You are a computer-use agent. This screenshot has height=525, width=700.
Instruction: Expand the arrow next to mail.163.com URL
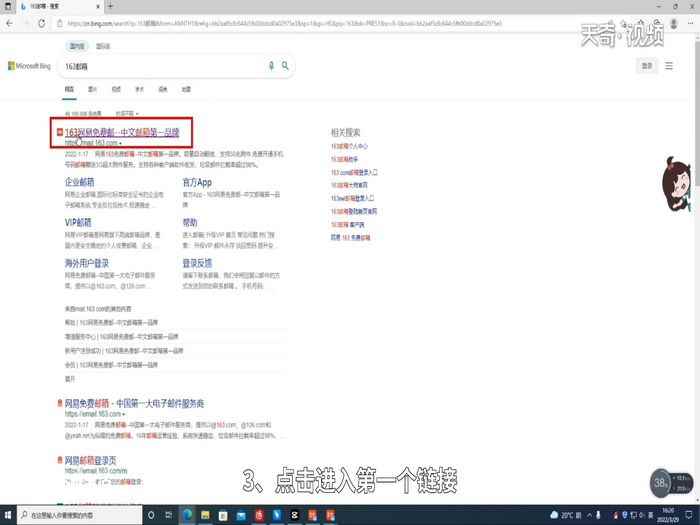pyautogui.click(x=120, y=143)
